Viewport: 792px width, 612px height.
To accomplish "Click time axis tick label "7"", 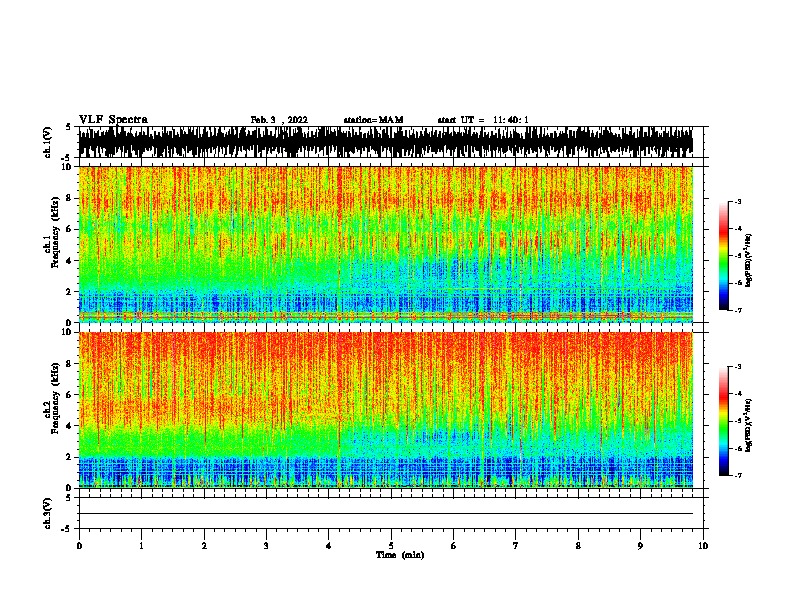I will [x=516, y=546].
